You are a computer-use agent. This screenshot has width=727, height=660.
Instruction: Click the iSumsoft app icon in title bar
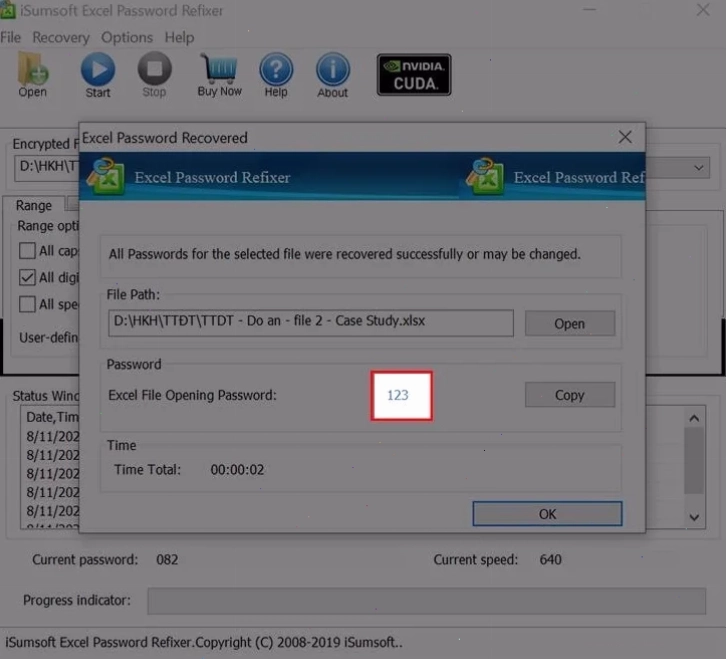8,10
